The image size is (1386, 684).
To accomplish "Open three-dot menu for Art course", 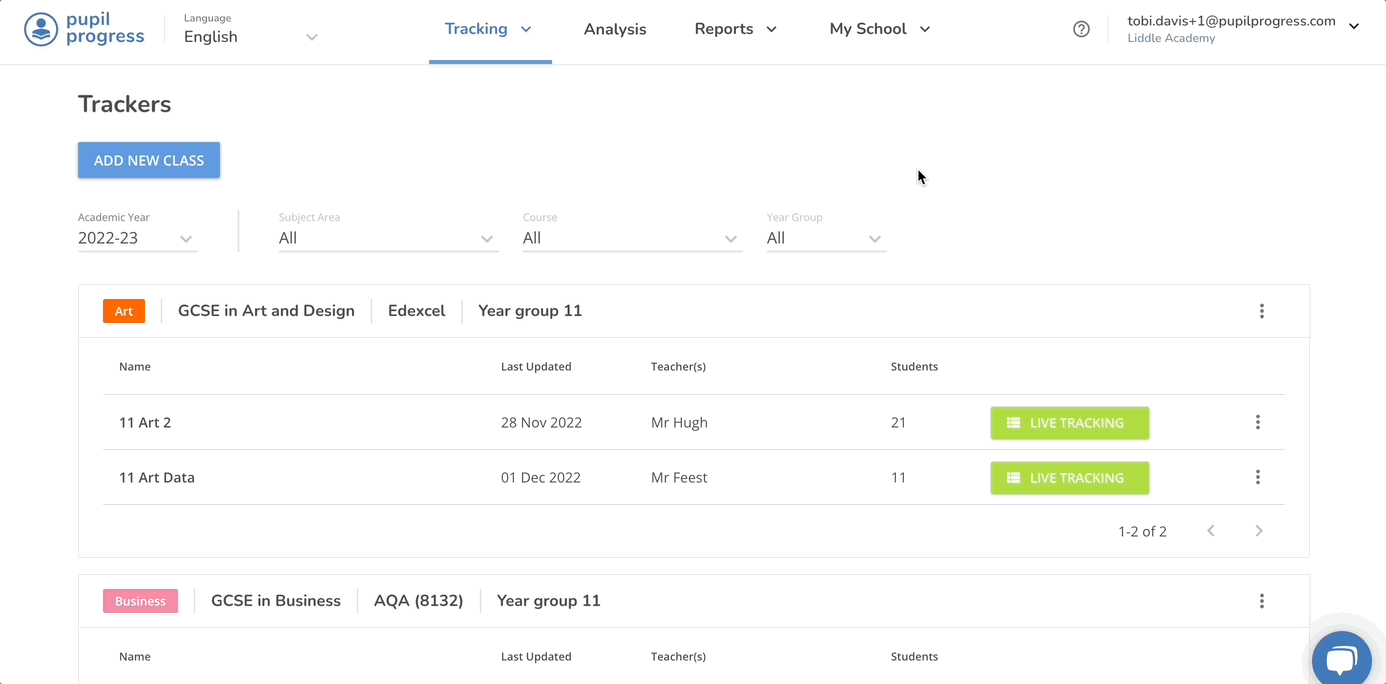I will [1261, 311].
